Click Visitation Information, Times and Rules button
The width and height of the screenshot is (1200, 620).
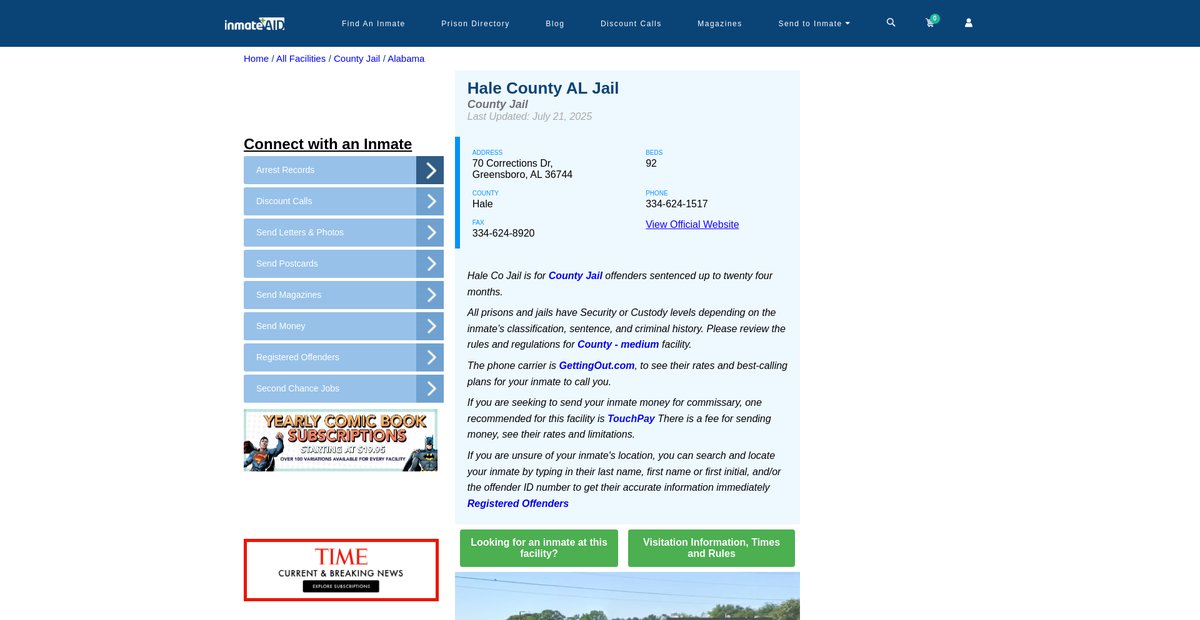point(711,548)
